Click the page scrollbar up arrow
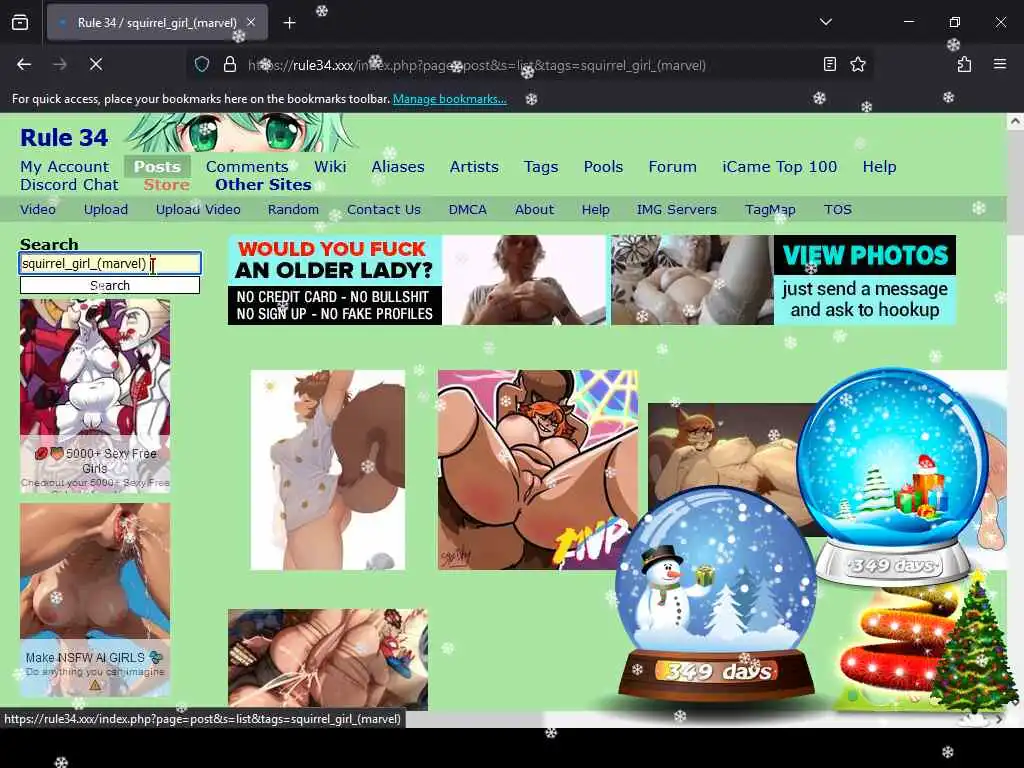 pos(1015,121)
